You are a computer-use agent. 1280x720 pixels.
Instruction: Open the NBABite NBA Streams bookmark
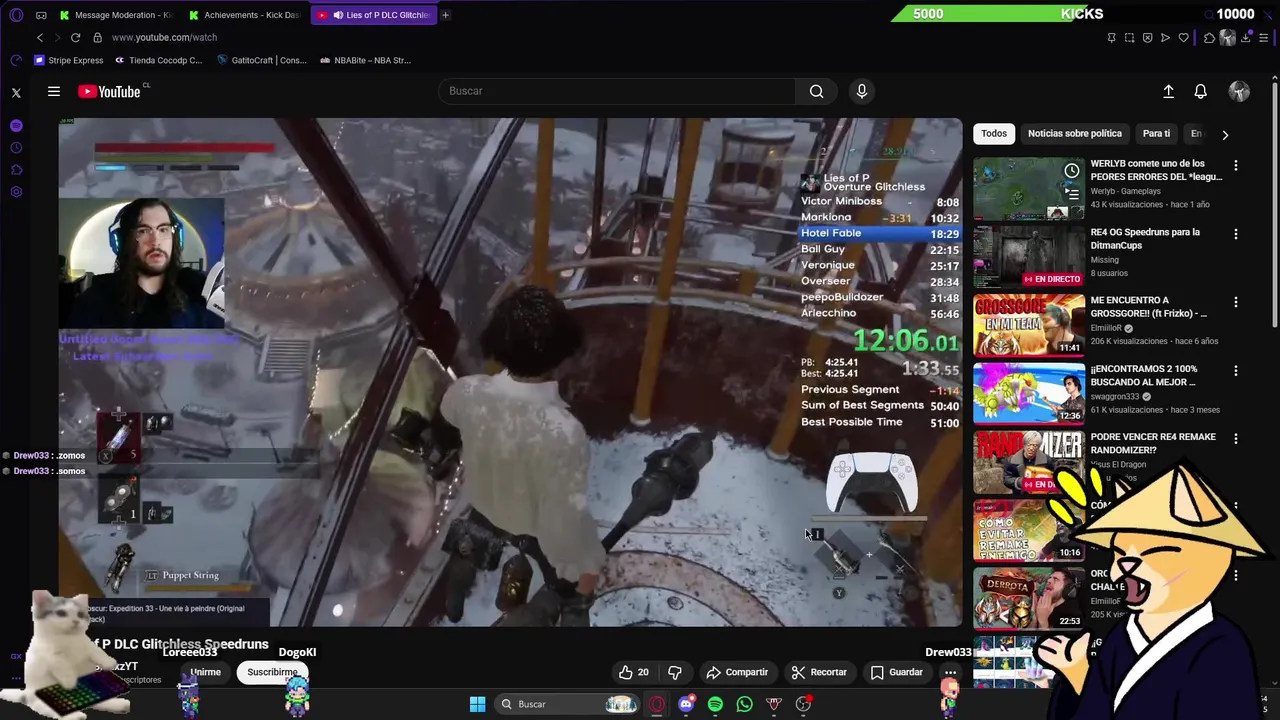point(365,60)
